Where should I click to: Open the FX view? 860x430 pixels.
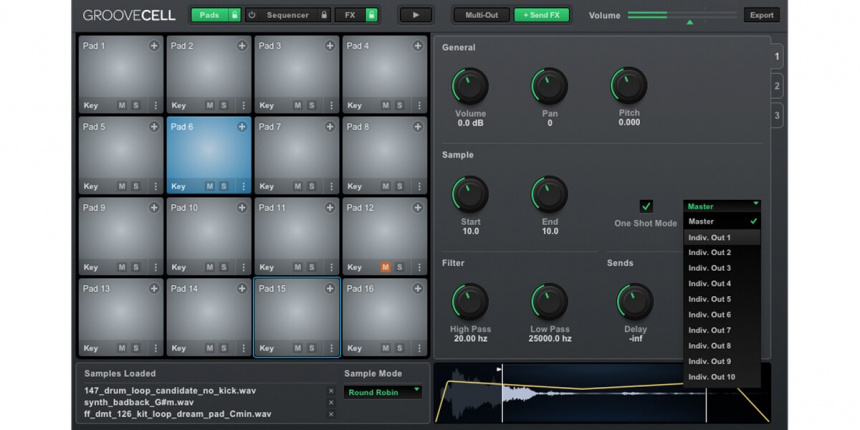pos(350,15)
